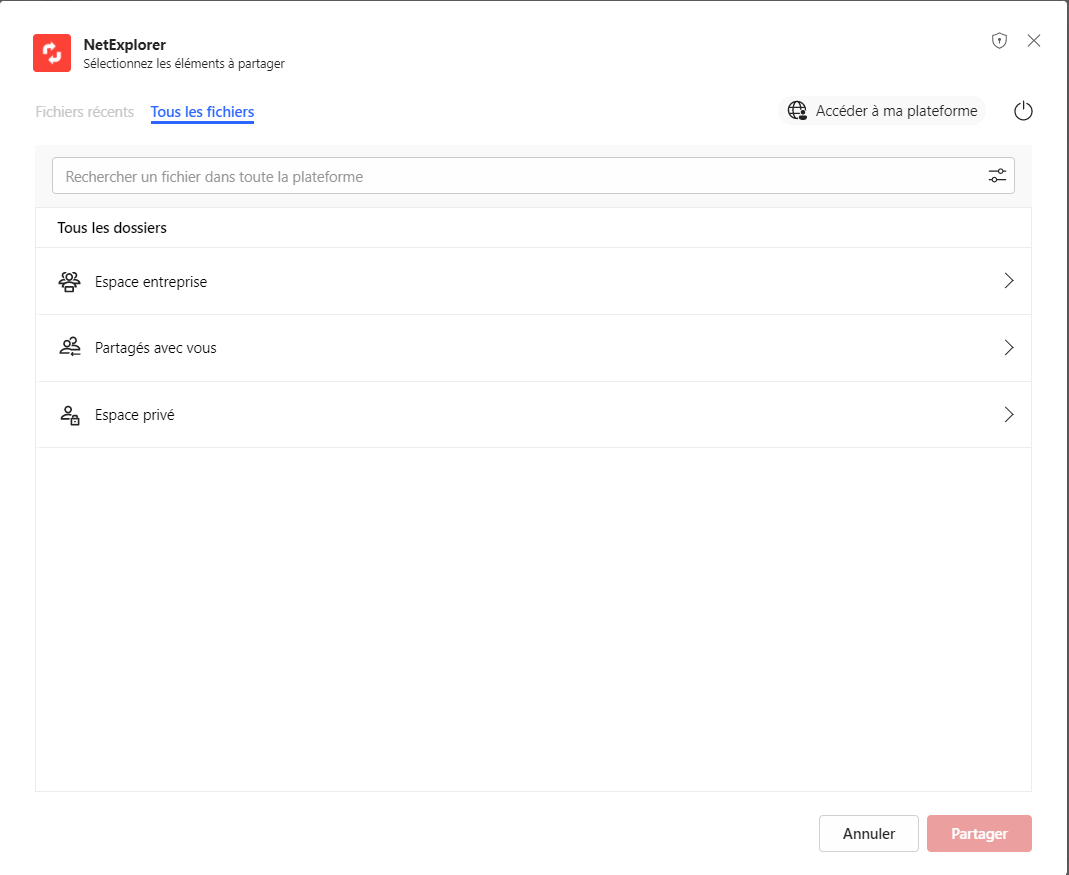The height and width of the screenshot is (875, 1069).
Task: Open Accéder à ma plateforme
Action: [x=895, y=111]
